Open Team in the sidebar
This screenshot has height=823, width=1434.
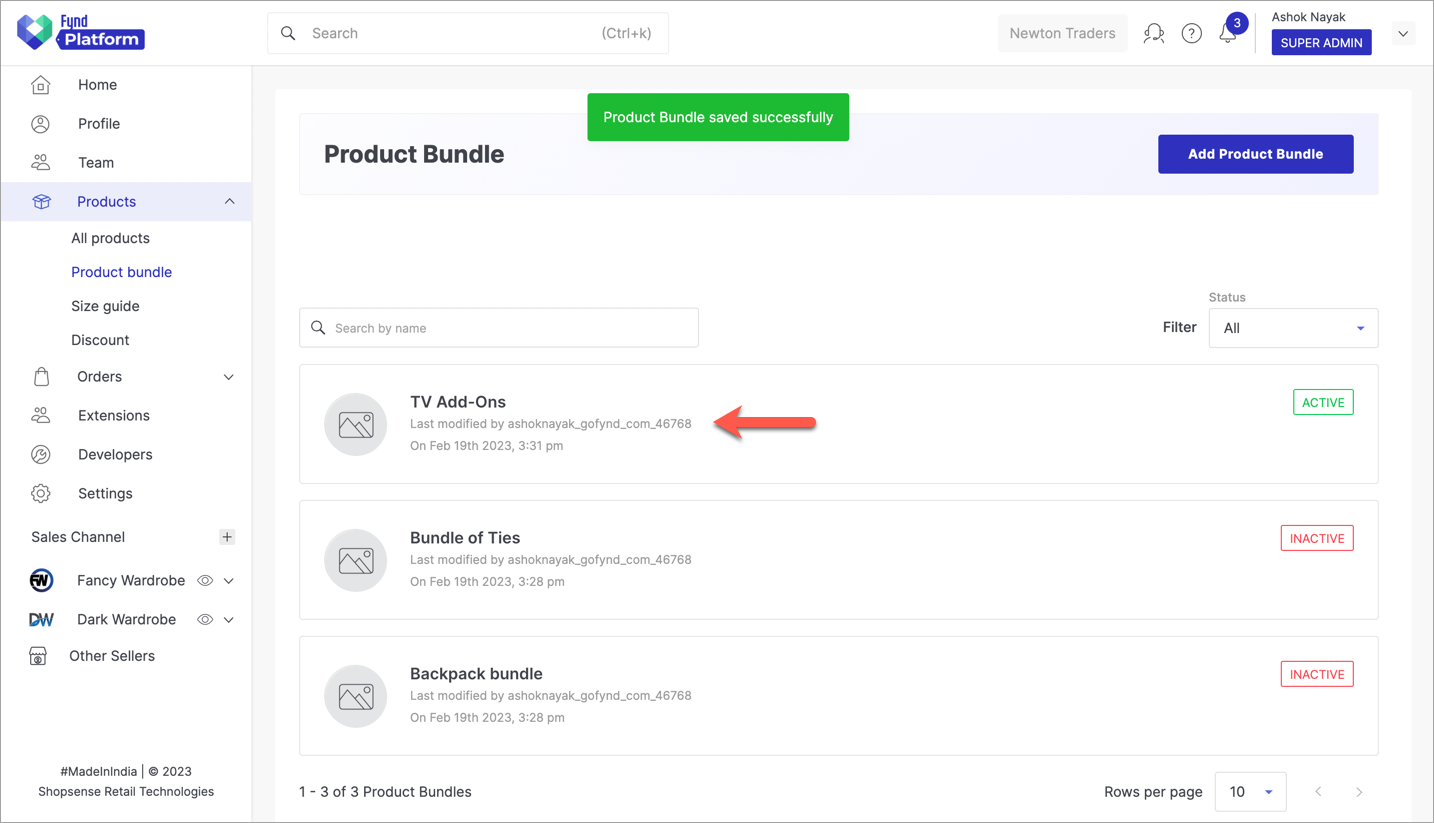pos(96,162)
